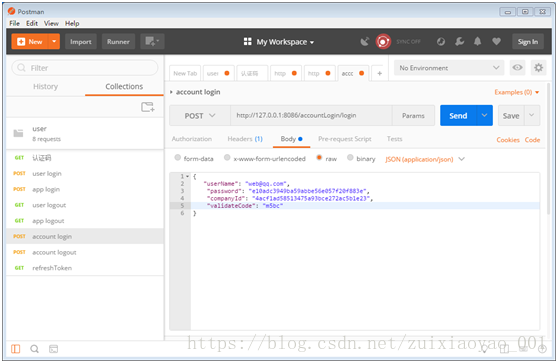Image resolution: width=558 pixels, height=363 pixels.
Task: Switch to the 认证码 request tab
Action: [x=252, y=73]
